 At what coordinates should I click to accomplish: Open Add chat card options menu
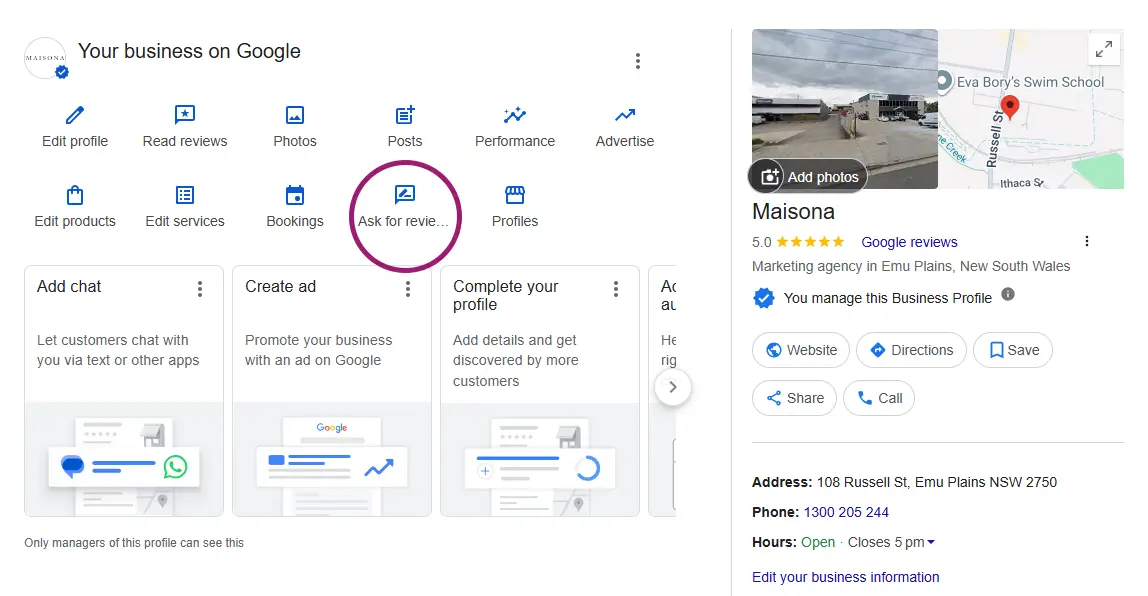tap(200, 289)
